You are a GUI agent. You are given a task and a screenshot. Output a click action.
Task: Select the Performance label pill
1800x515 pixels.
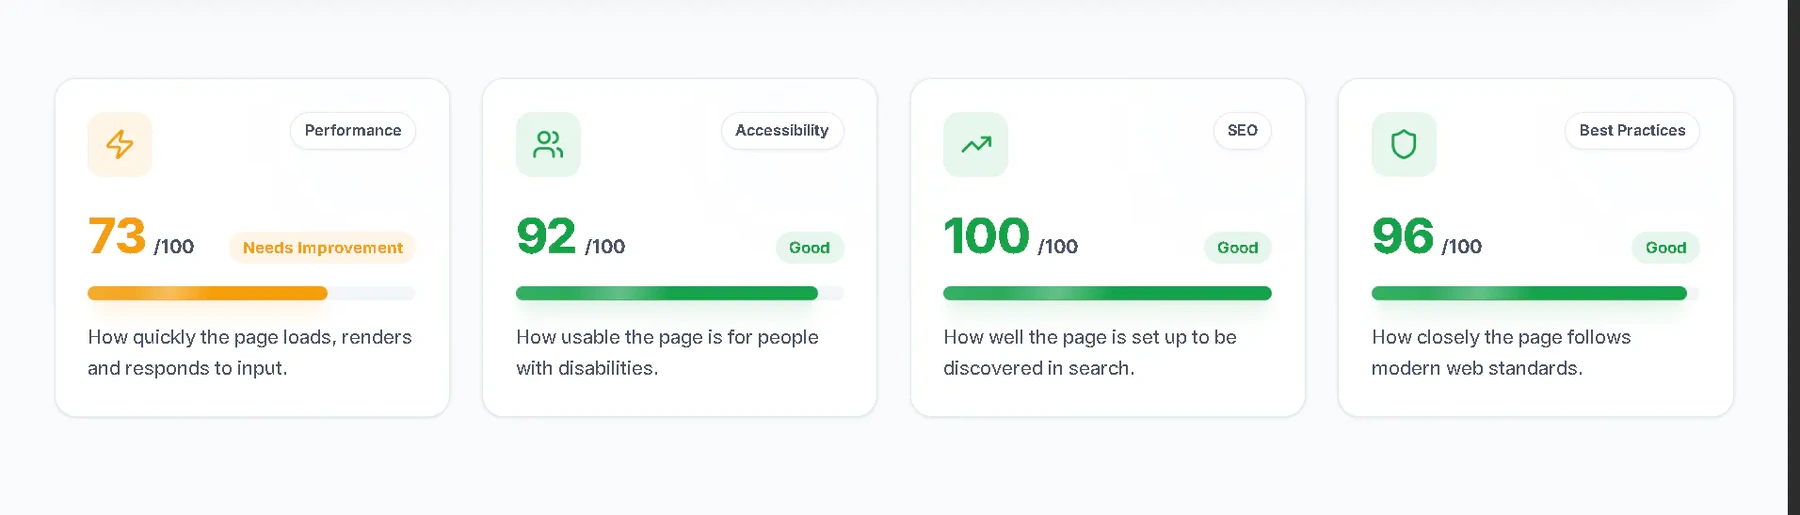(353, 131)
